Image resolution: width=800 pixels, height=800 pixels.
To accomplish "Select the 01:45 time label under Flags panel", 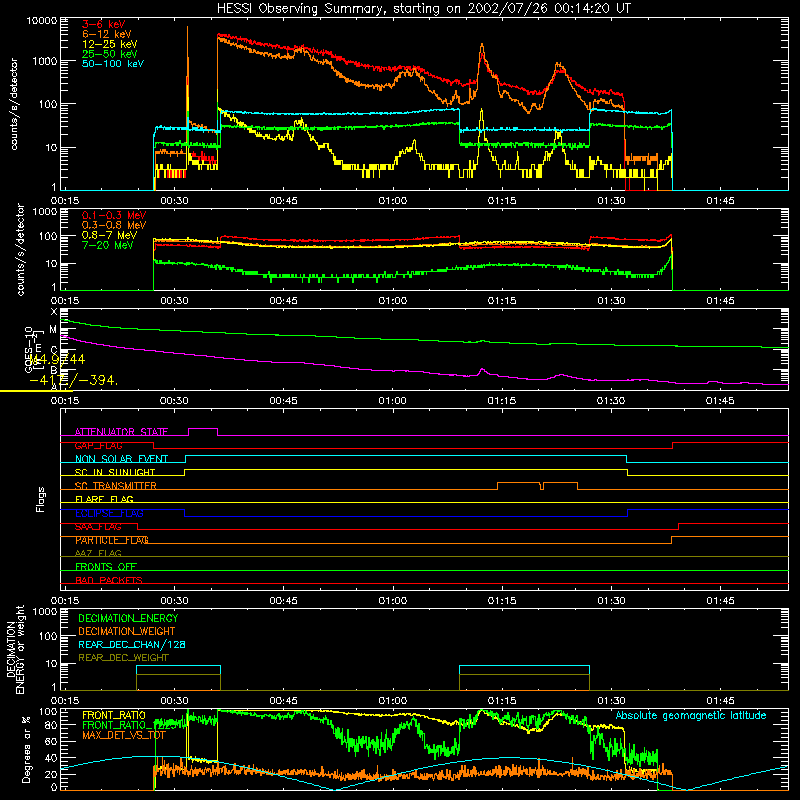I will 720,601.
